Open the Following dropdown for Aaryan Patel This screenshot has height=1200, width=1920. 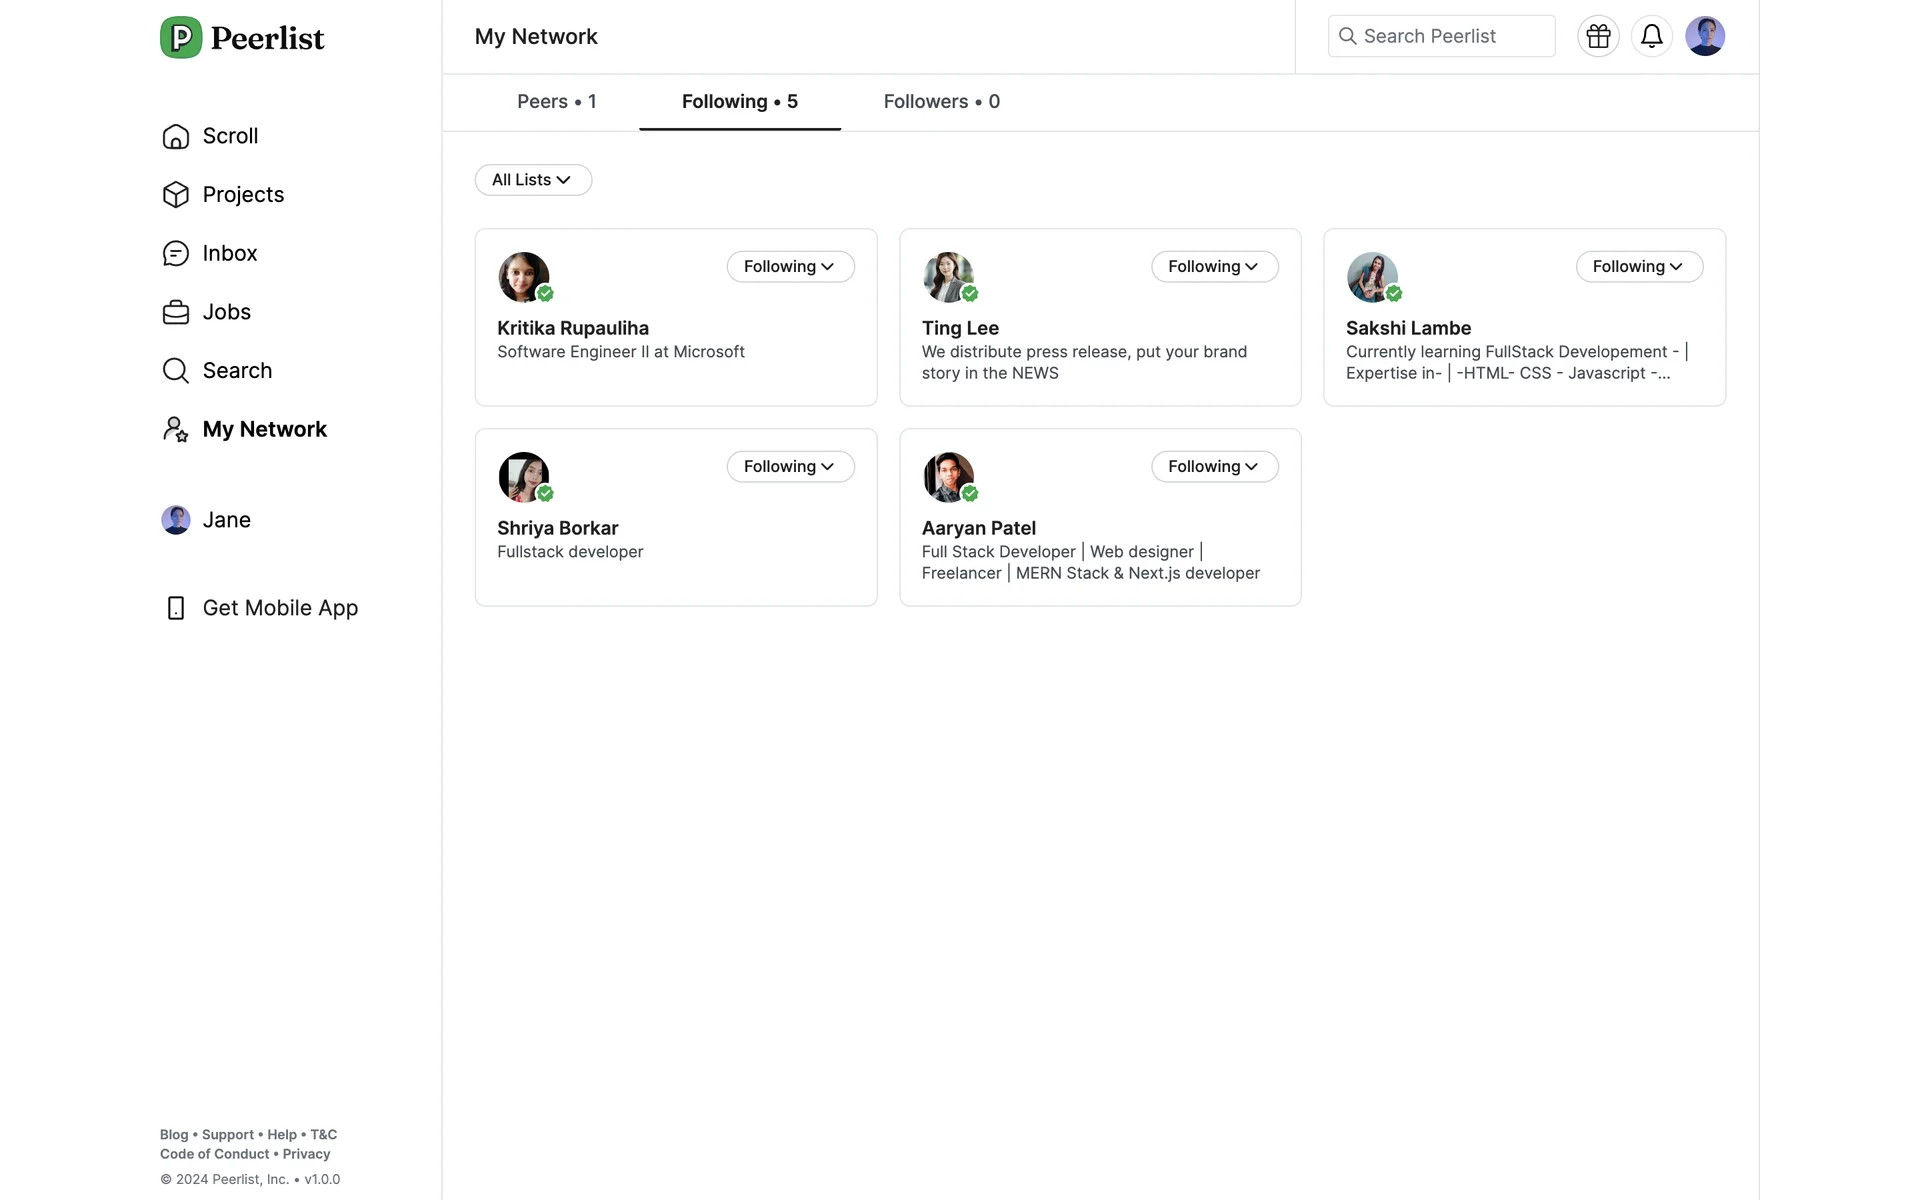[x=1214, y=467]
